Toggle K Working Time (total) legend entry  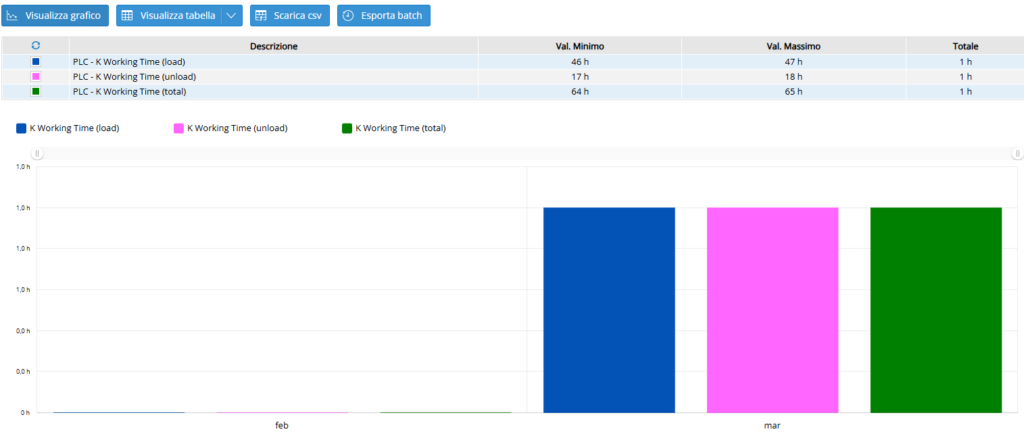[393, 128]
